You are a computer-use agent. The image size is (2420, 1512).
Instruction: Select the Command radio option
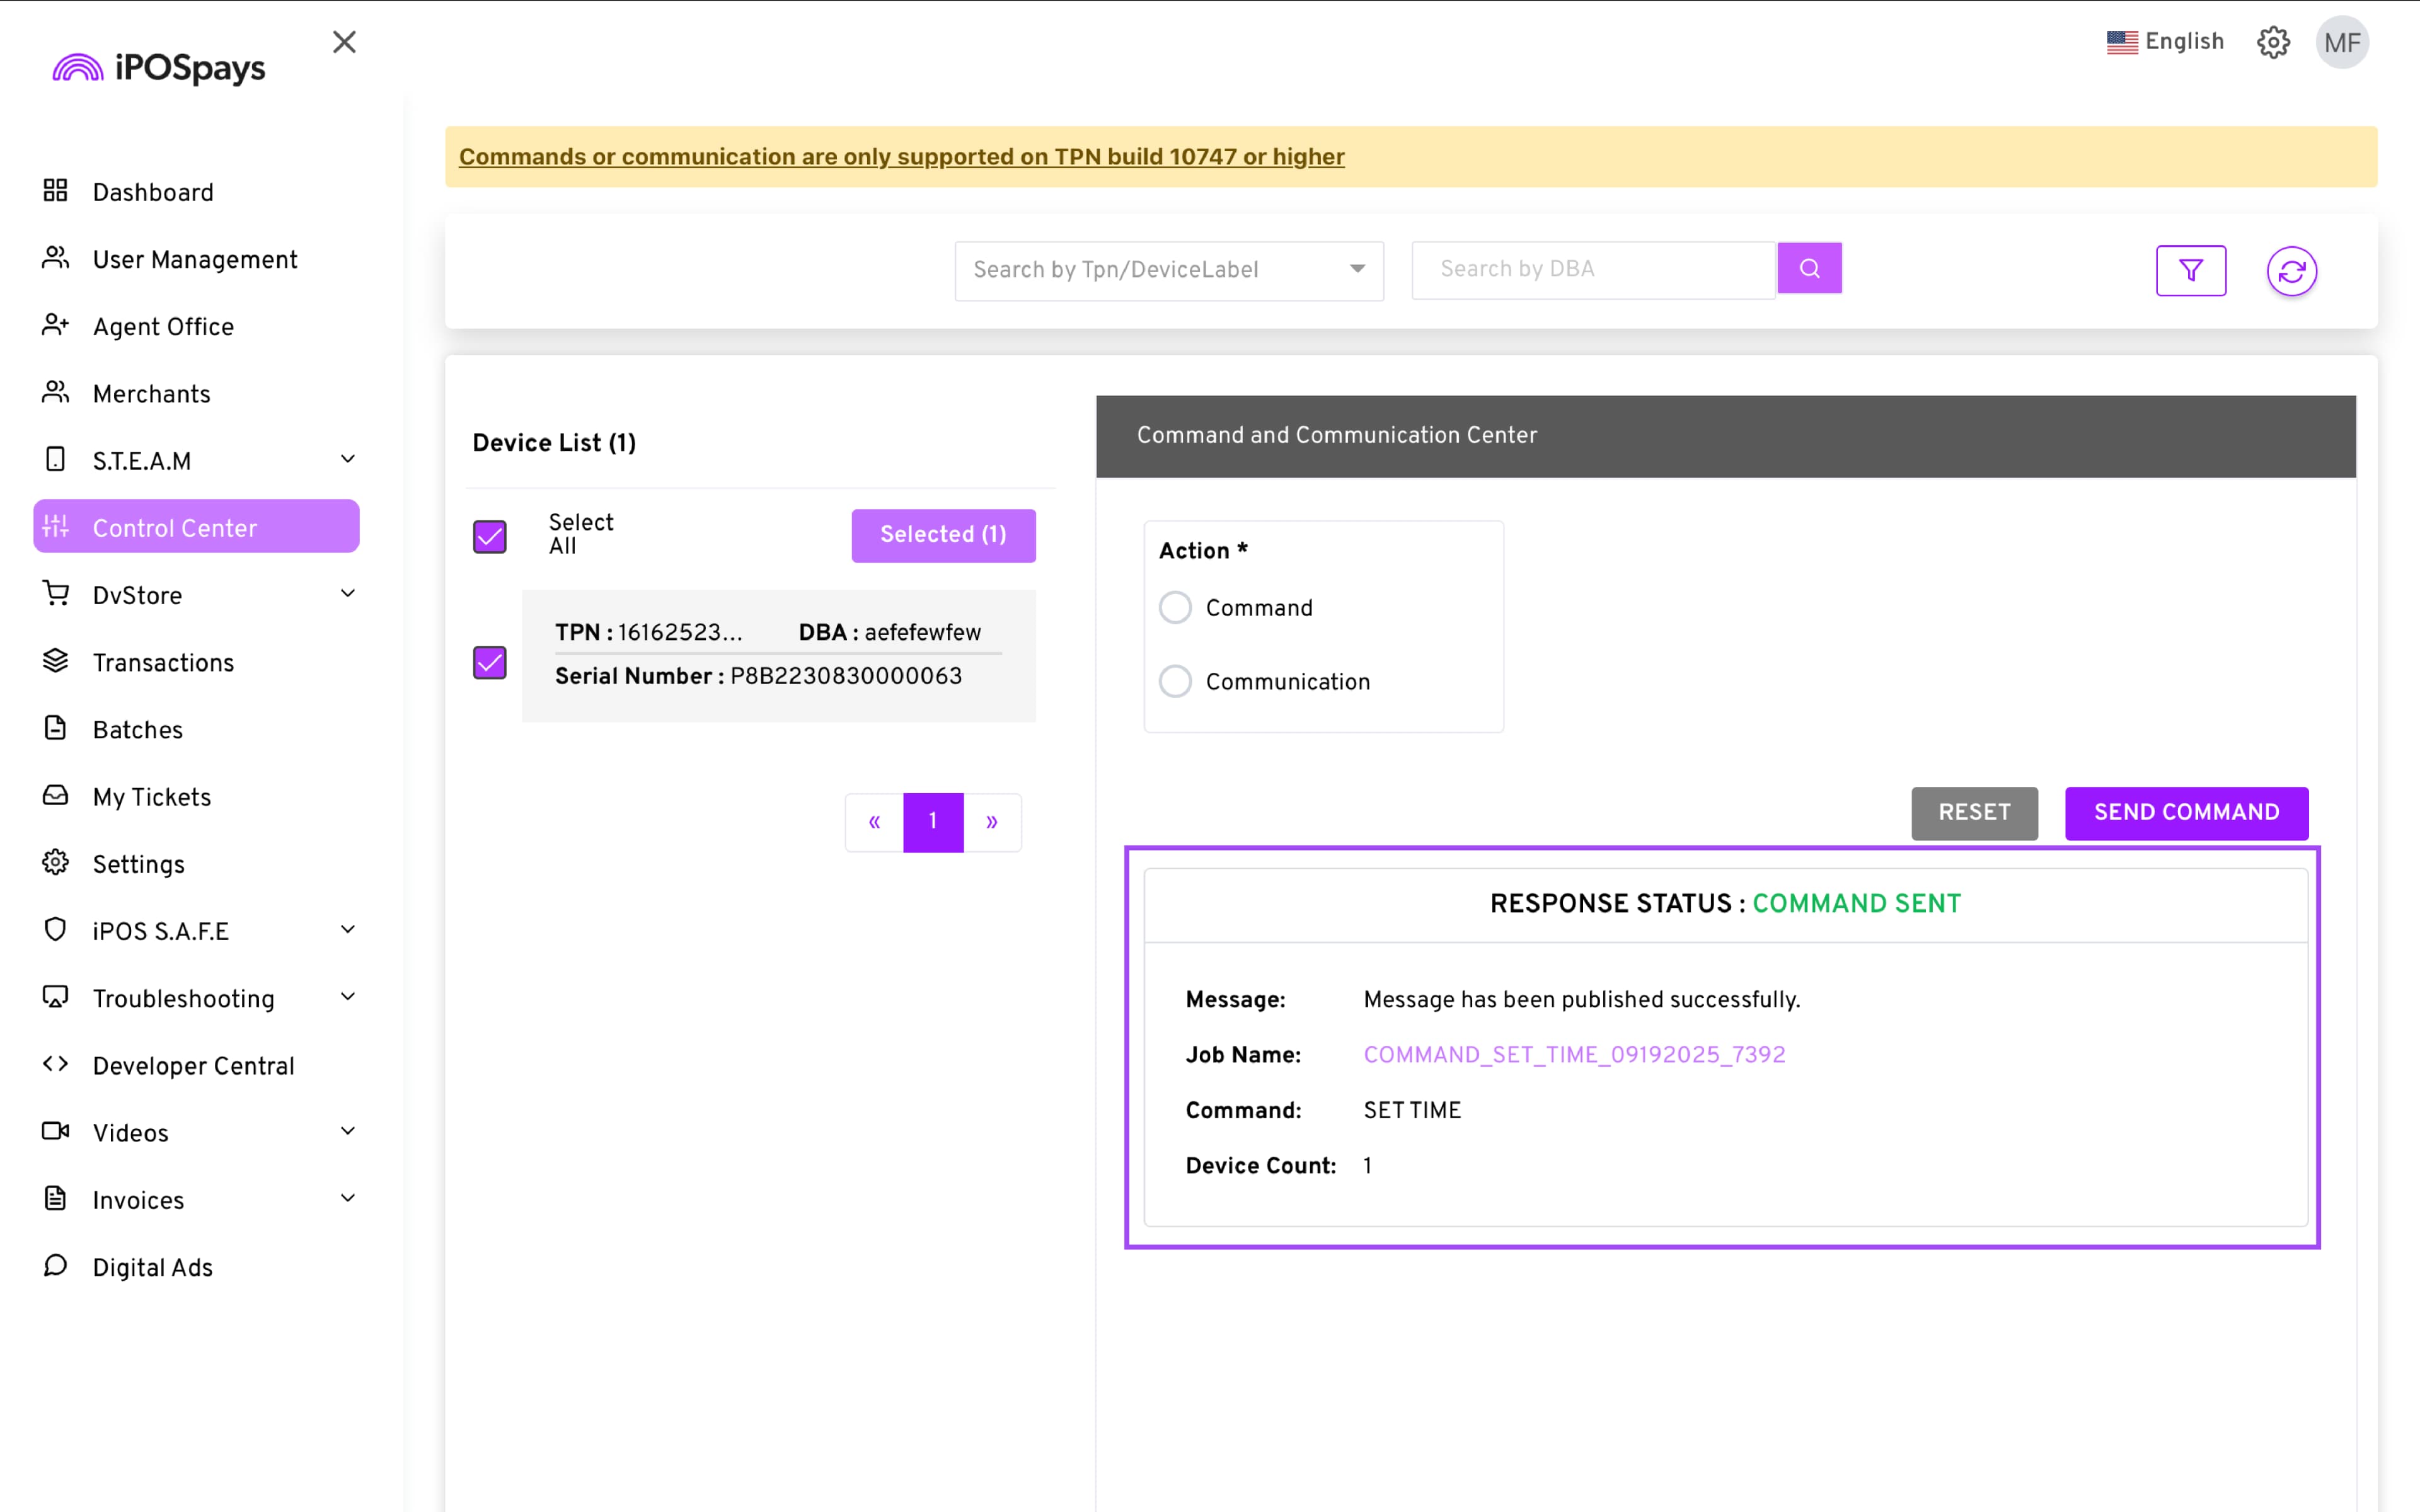[x=1175, y=607]
